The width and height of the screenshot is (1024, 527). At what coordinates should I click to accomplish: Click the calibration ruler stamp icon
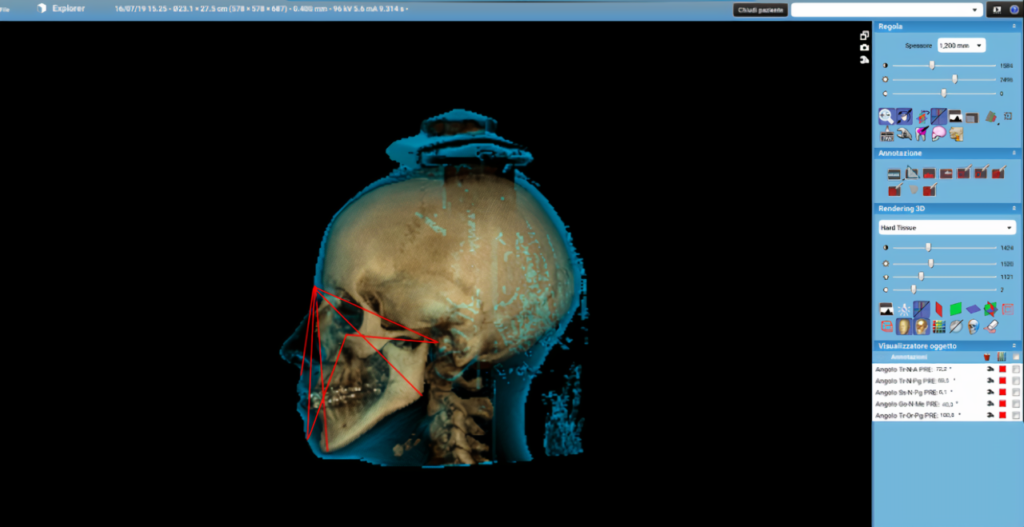pos(887,134)
